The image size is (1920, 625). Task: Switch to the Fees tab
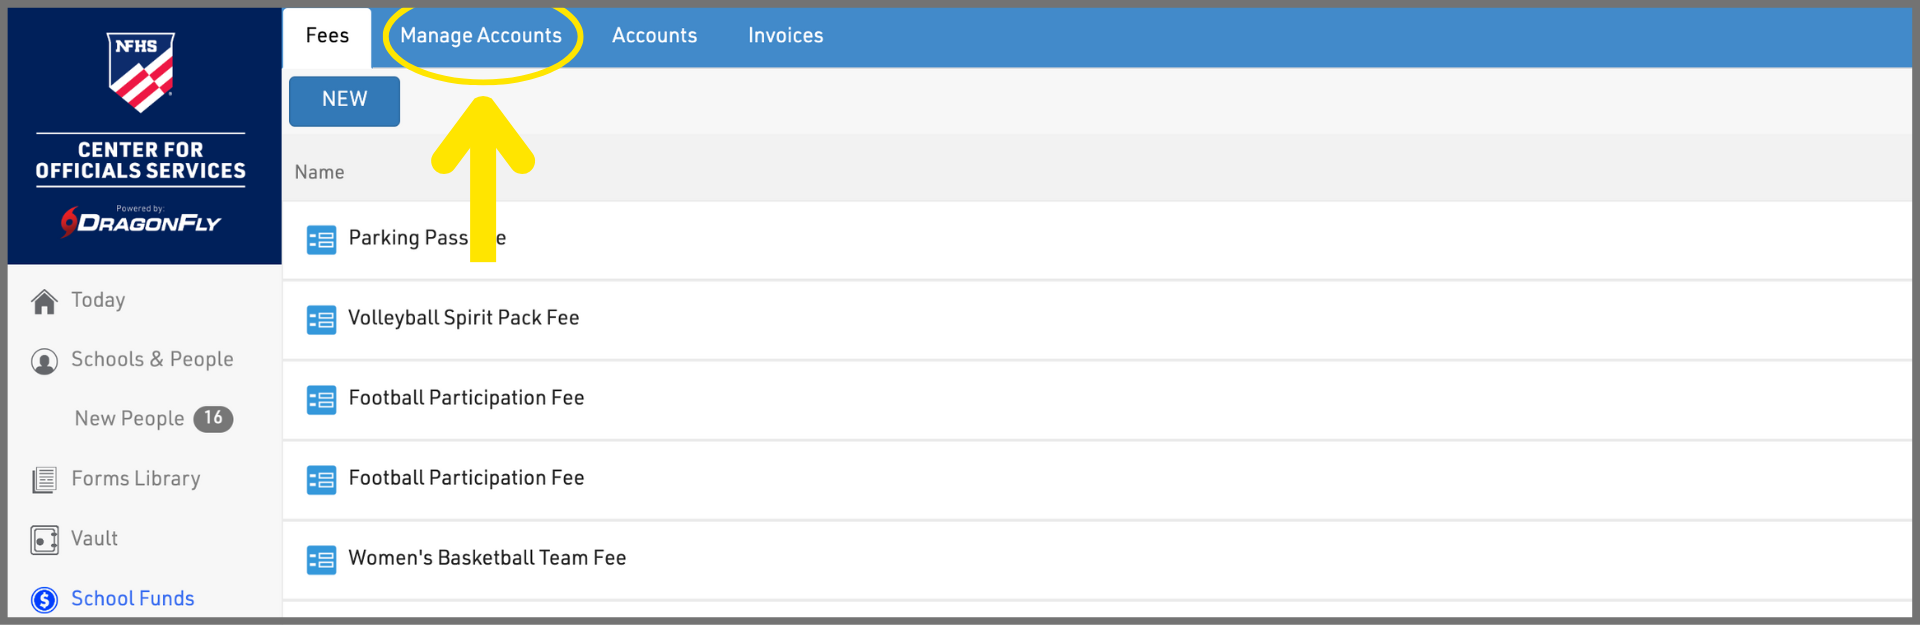[x=327, y=36]
